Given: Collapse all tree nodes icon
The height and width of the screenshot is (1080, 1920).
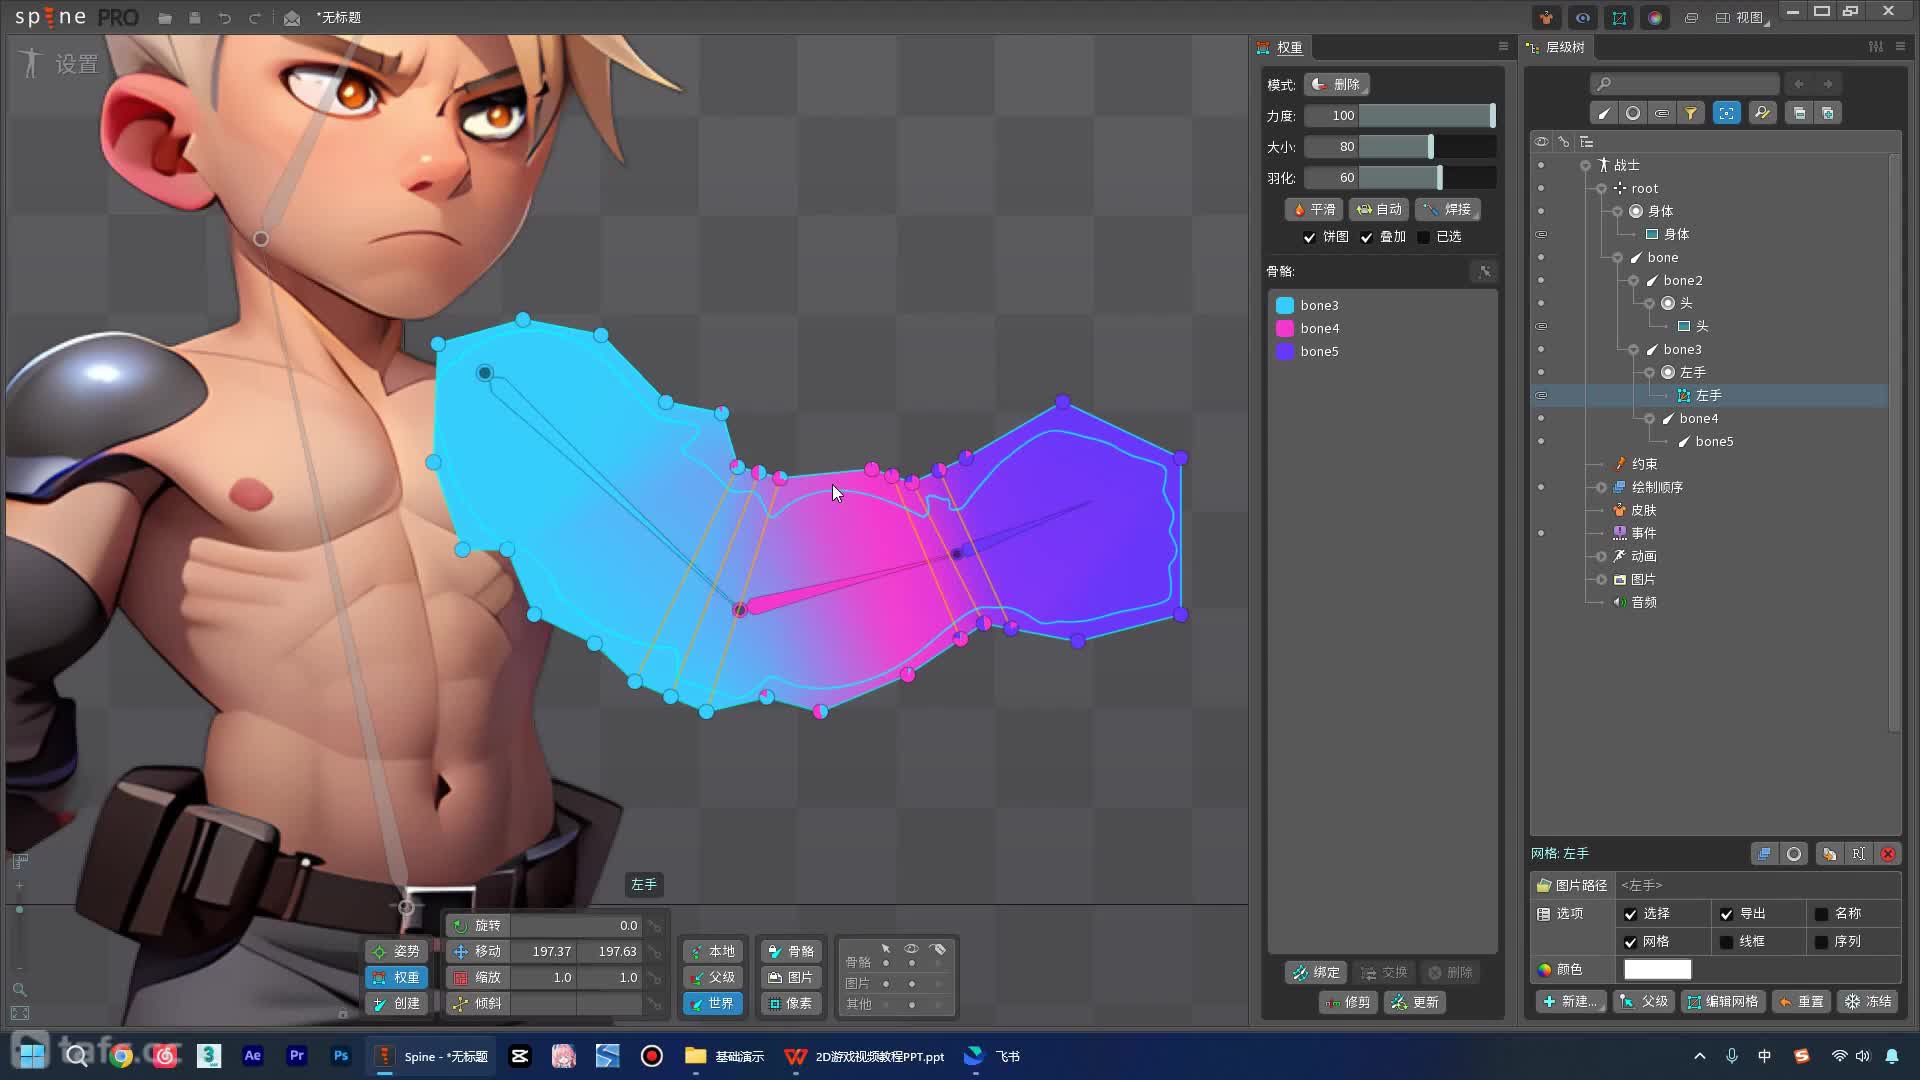Looking at the screenshot, I should (x=1799, y=113).
